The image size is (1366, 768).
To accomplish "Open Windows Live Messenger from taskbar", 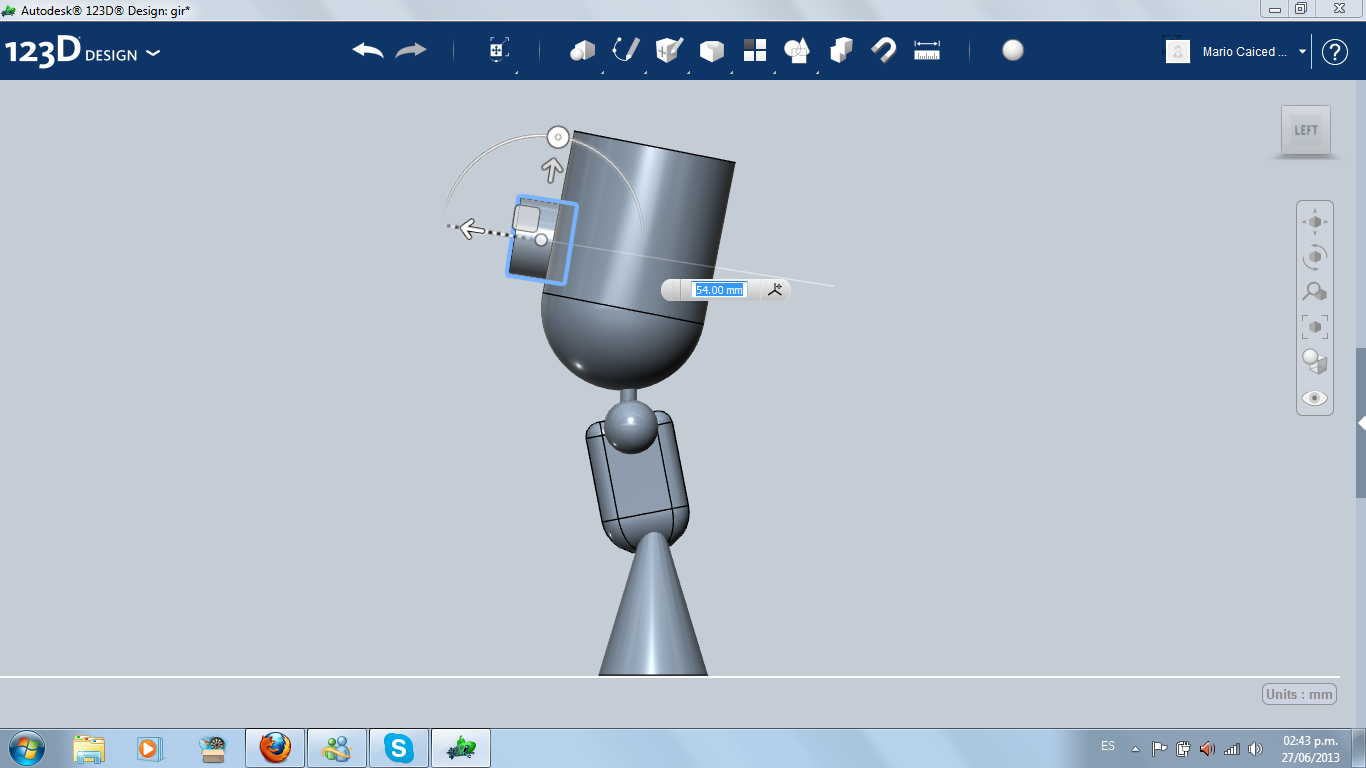I will click(x=337, y=748).
